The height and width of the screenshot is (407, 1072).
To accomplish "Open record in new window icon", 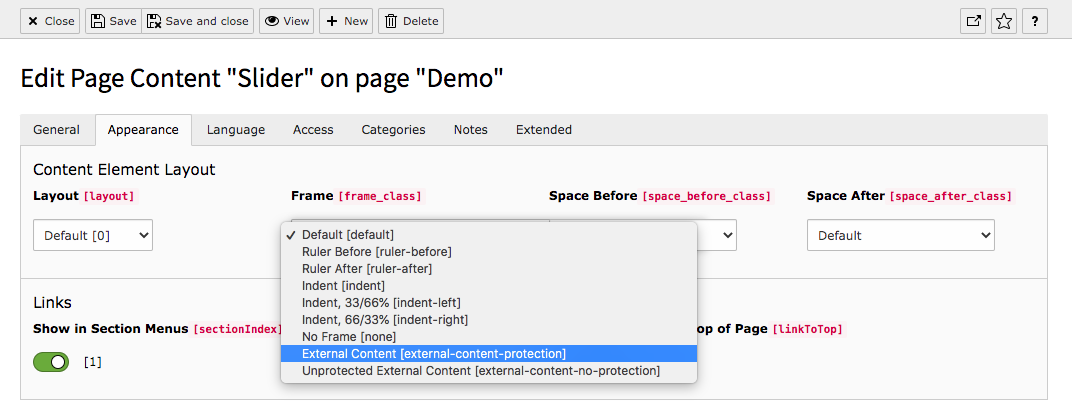I will 972,21.
